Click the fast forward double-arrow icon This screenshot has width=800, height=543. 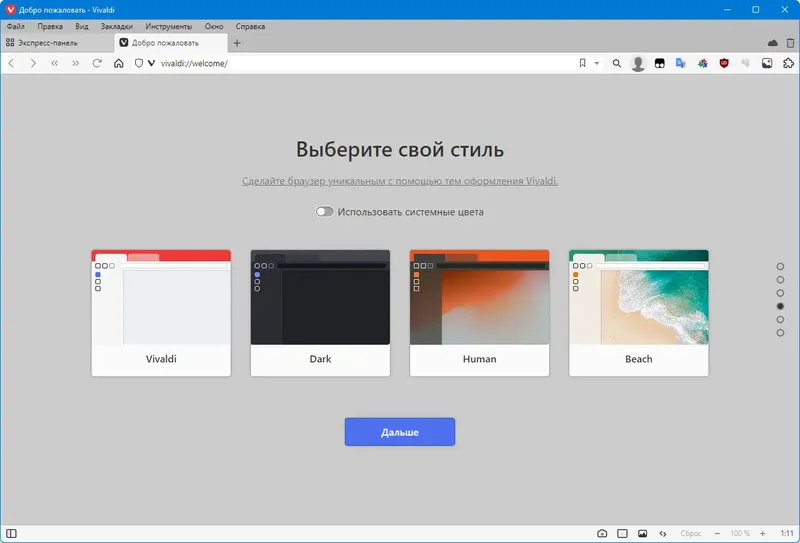point(76,63)
